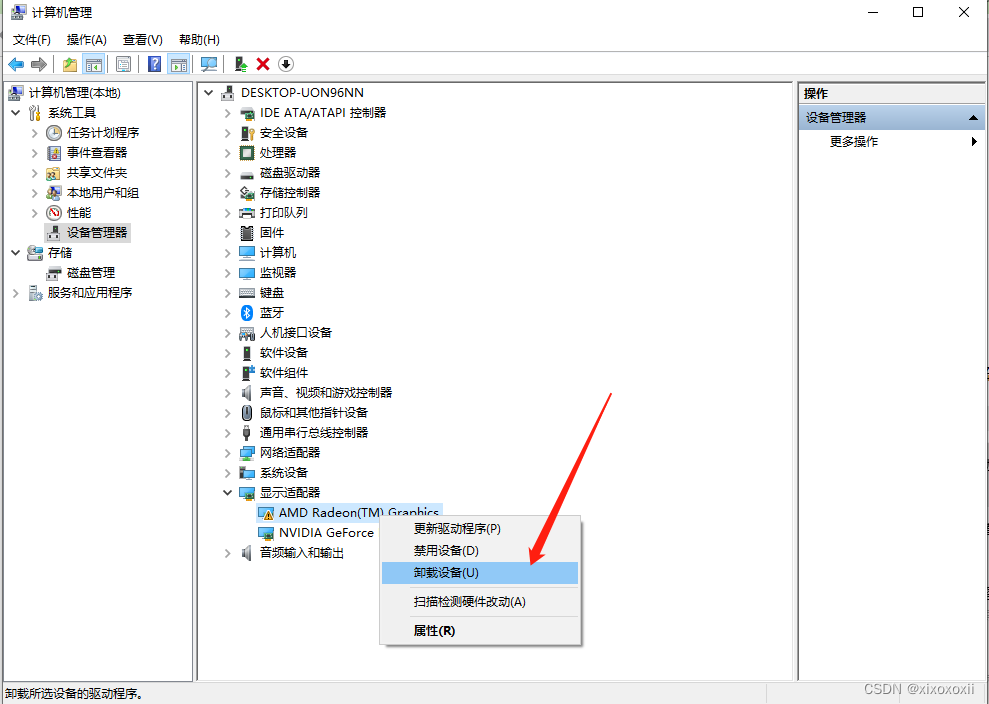
Task: Select 共享文件夹 in left tree
Action: (97, 173)
